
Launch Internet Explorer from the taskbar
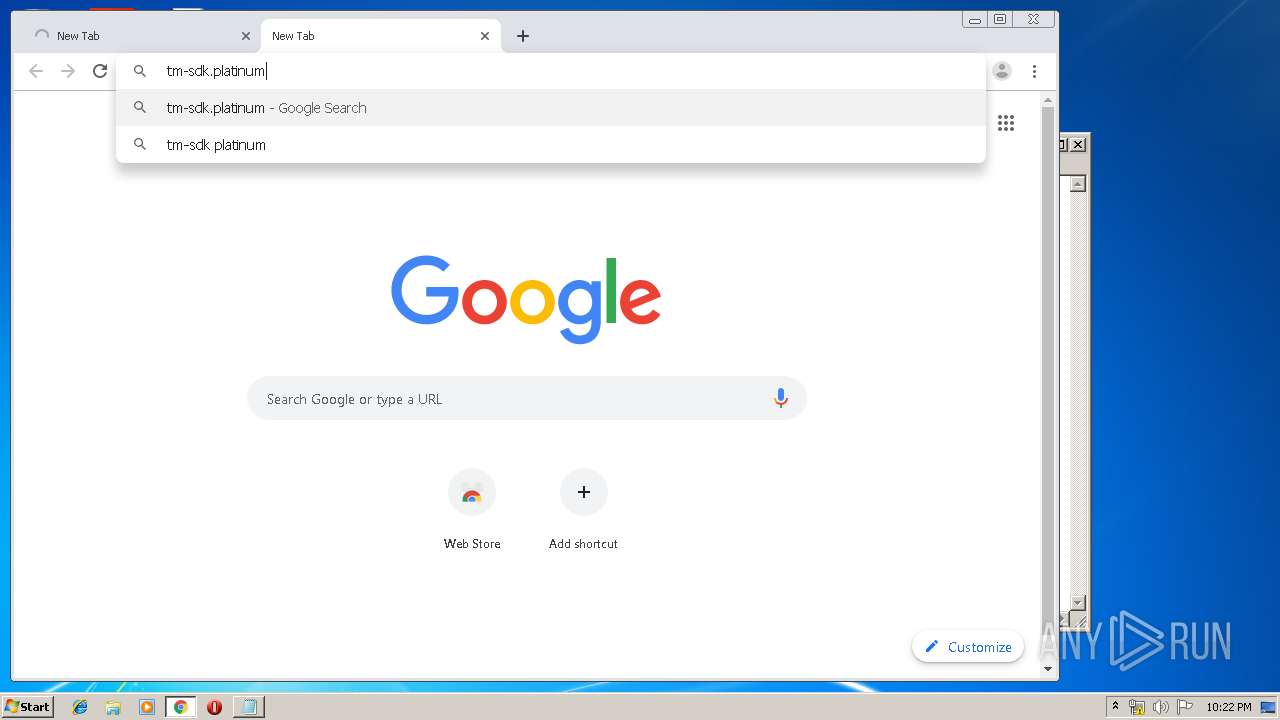[80, 707]
